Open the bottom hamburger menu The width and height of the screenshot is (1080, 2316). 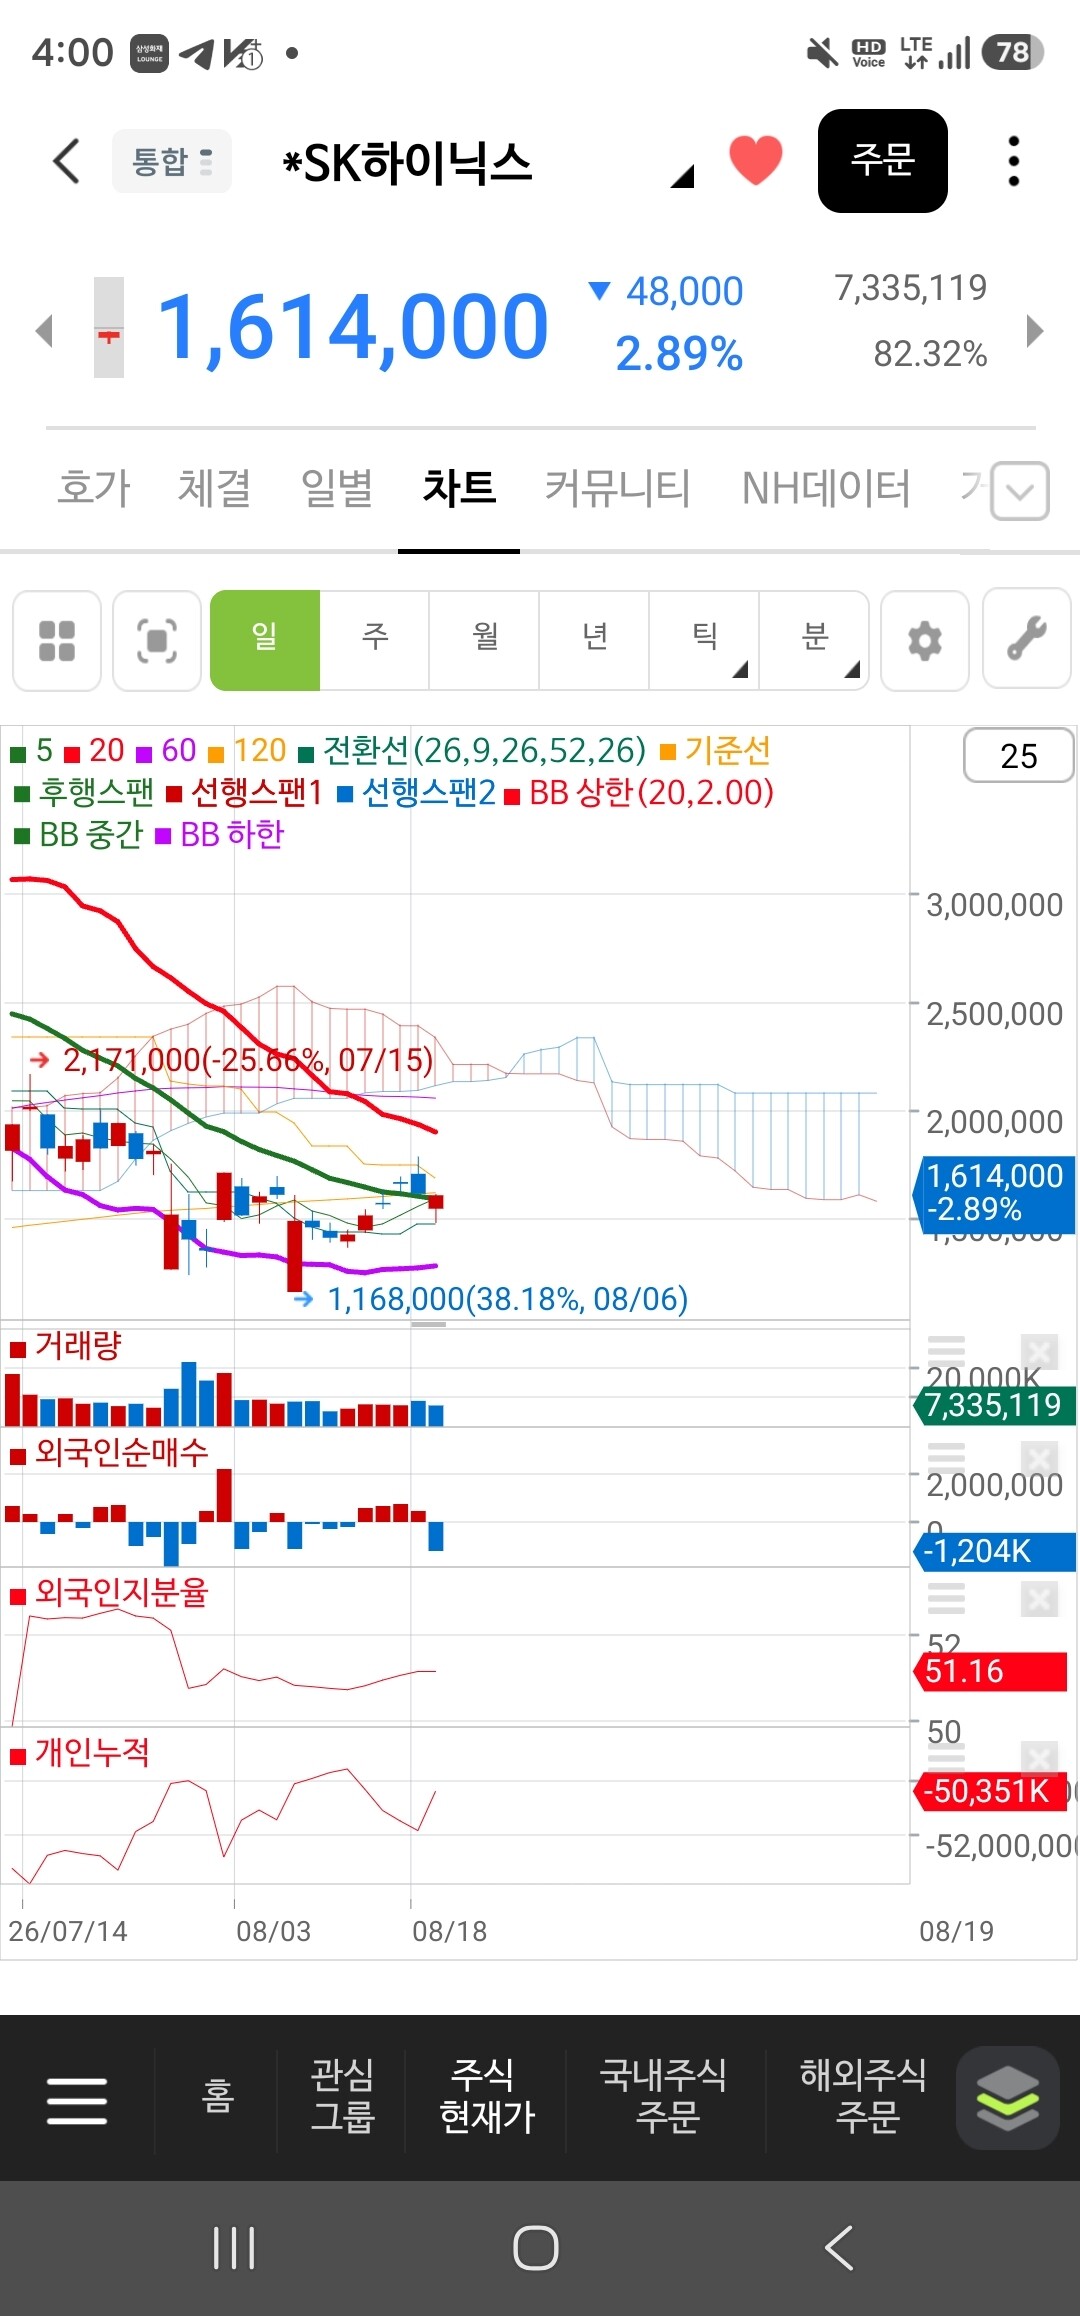(x=77, y=2100)
